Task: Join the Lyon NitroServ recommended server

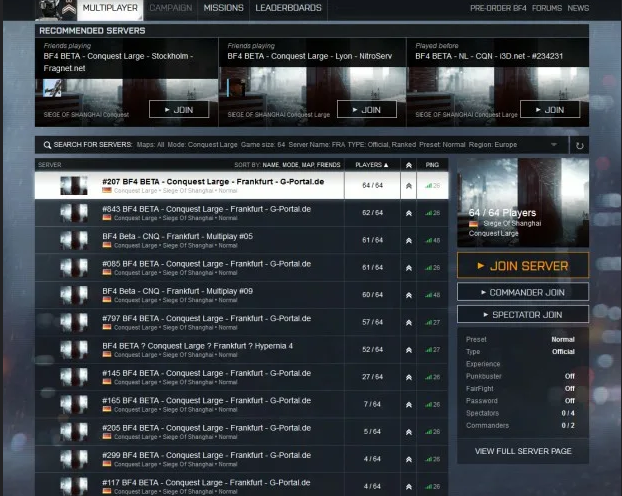Action: click(x=367, y=110)
